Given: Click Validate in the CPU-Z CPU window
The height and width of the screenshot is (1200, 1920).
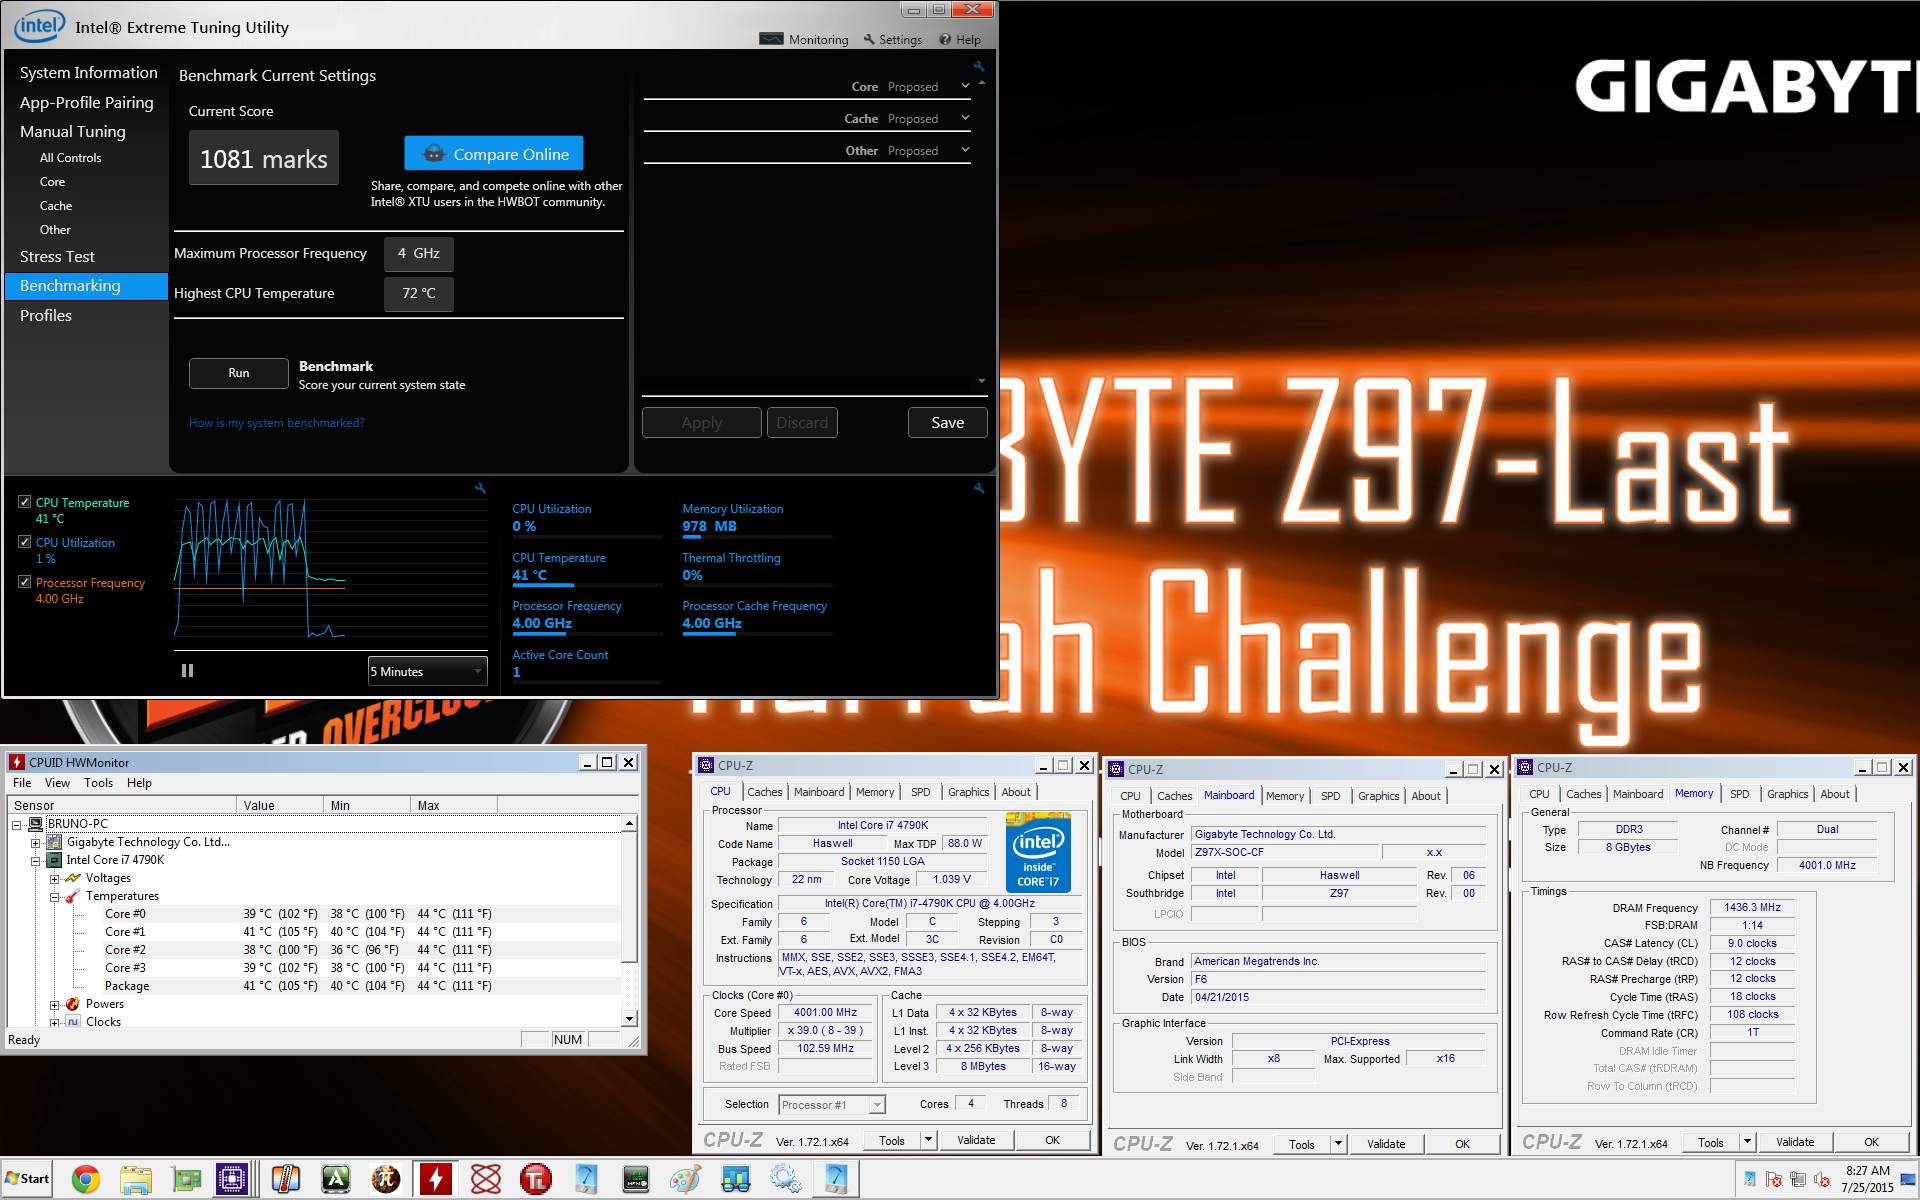Looking at the screenshot, I should [976, 1140].
